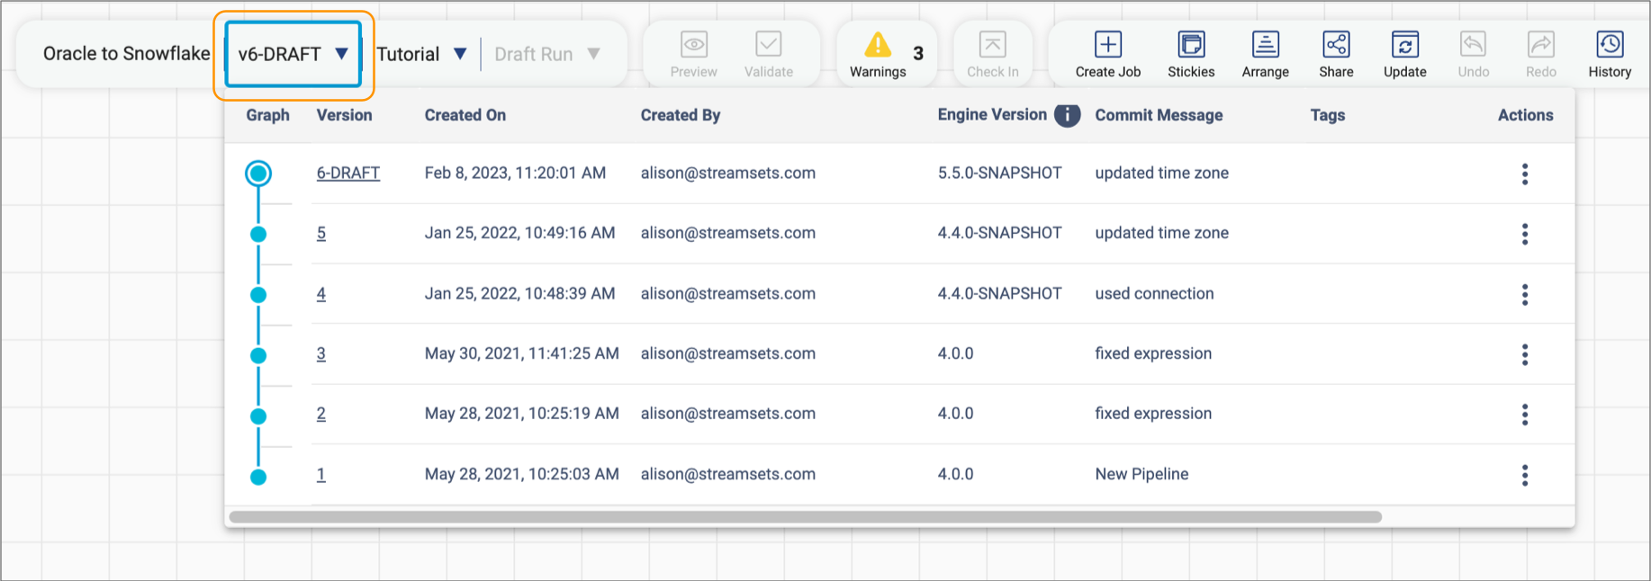Click the Commit Message column header
1651x581 pixels.
tap(1159, 115)
